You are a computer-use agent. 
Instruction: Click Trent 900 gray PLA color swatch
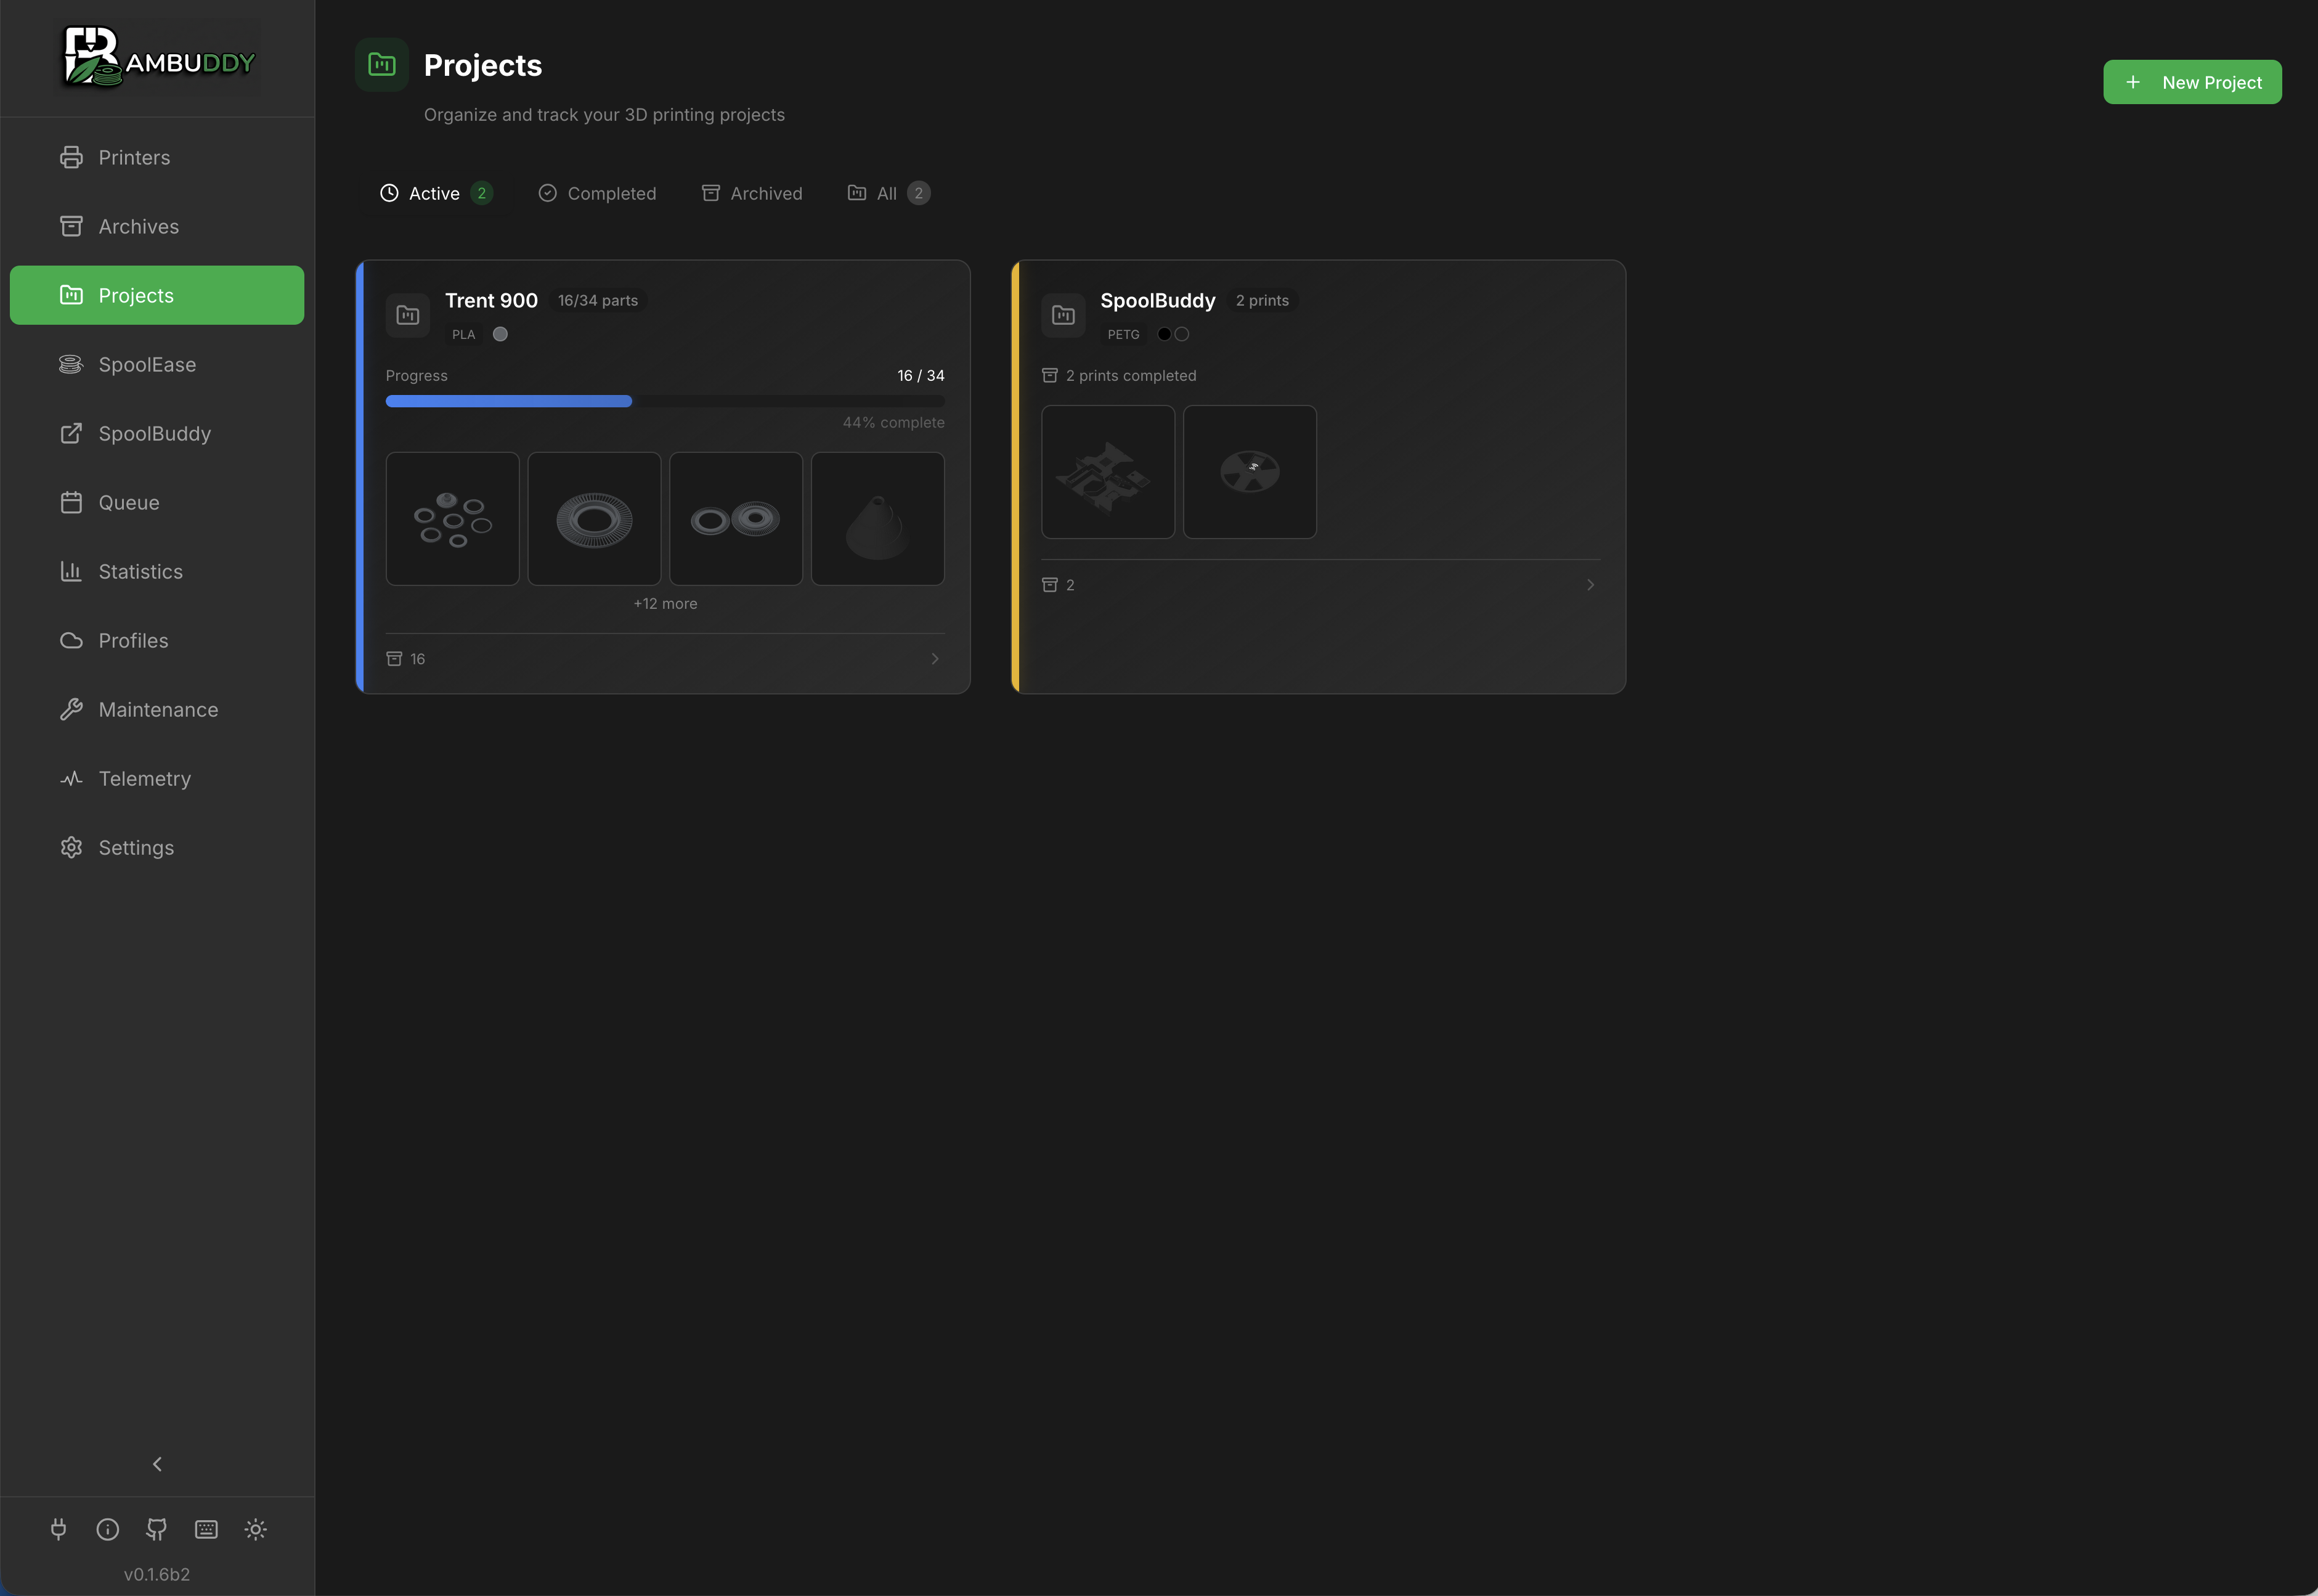tap(500, 334)
